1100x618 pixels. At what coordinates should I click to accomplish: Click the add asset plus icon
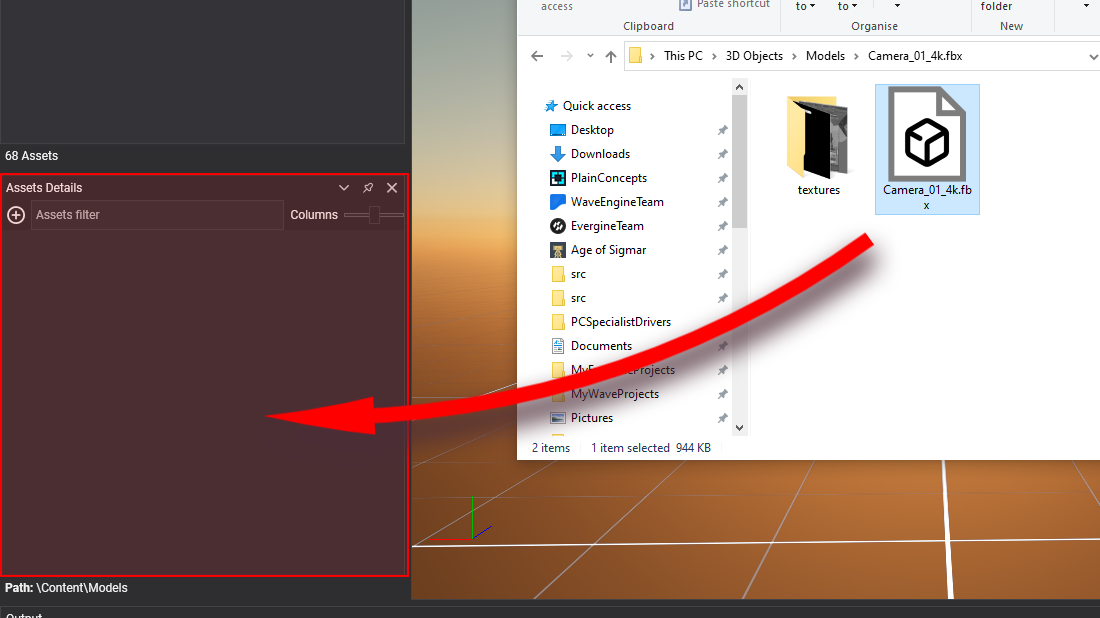click(16, 215)
